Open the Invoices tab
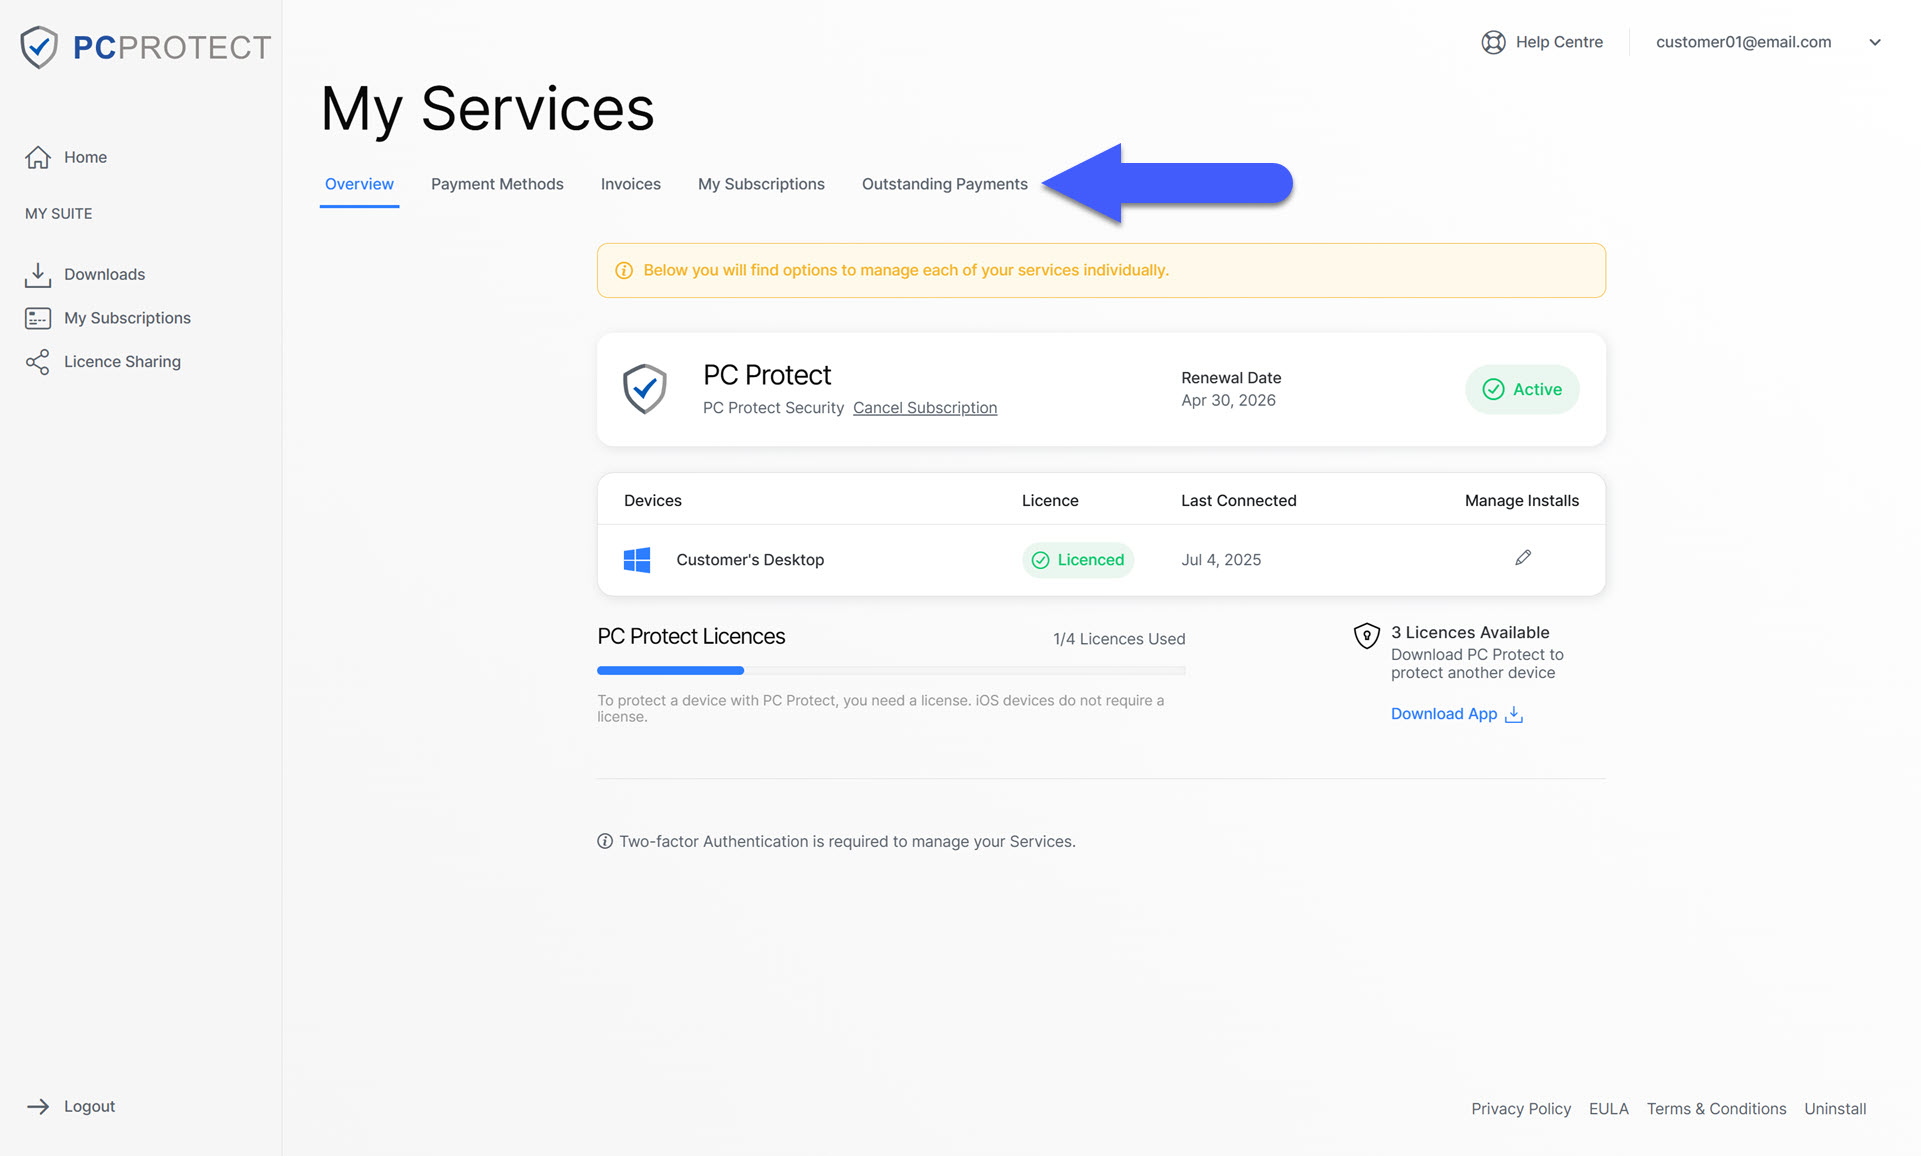The image size is (1921, 1156). tap(631, 184)
